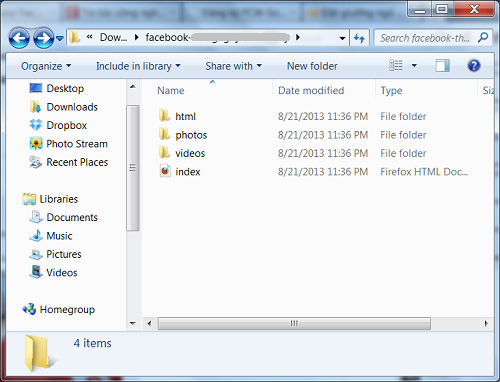Sort by Date modified column header
This screenshot has width=500, height=382.
(x=311, y=90)
